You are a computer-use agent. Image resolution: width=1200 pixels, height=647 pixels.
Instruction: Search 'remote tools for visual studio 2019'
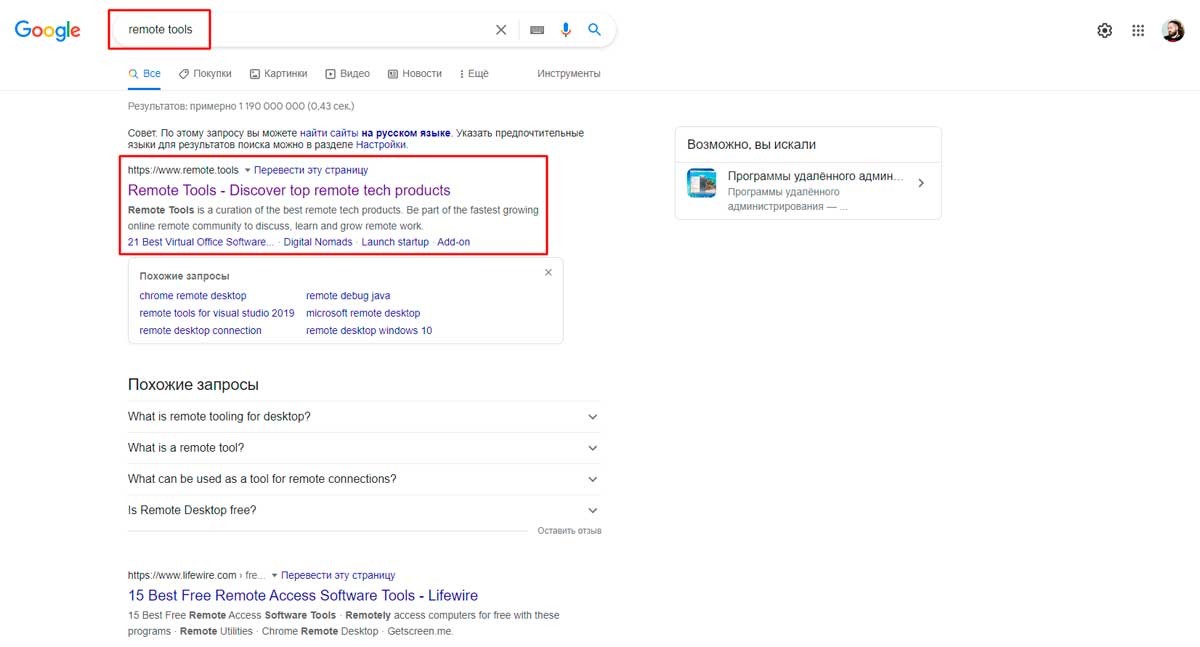(217, 313)
